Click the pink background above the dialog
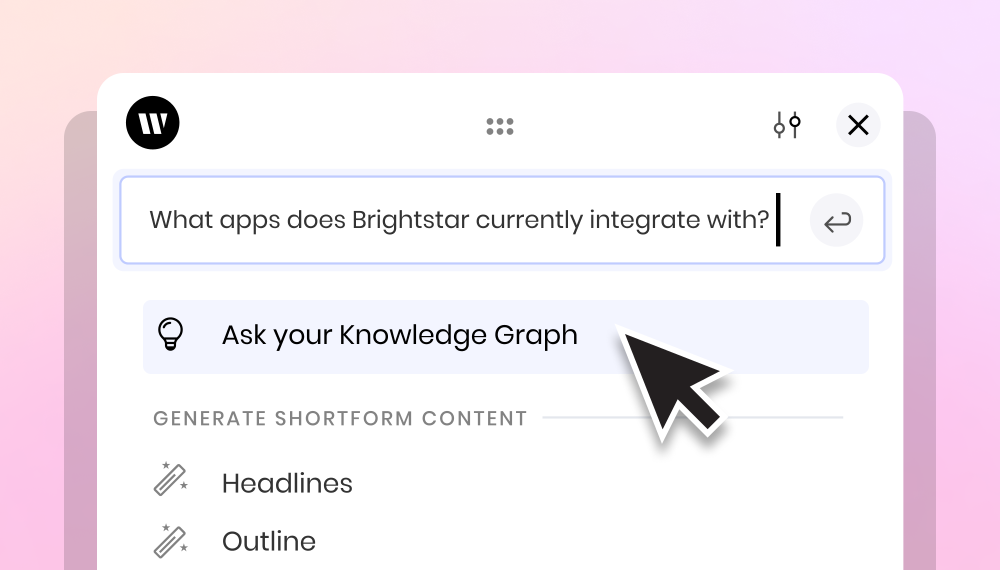 pos(500,35)
